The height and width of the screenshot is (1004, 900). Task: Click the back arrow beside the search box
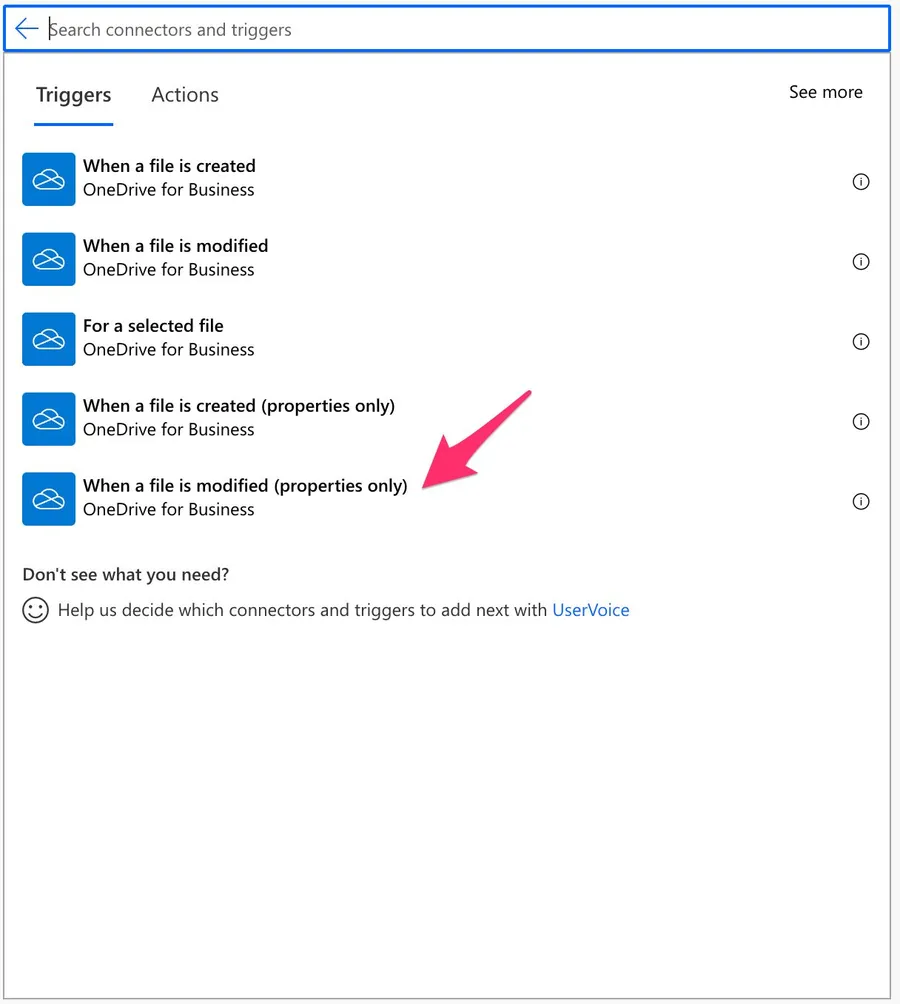(27, 29)
